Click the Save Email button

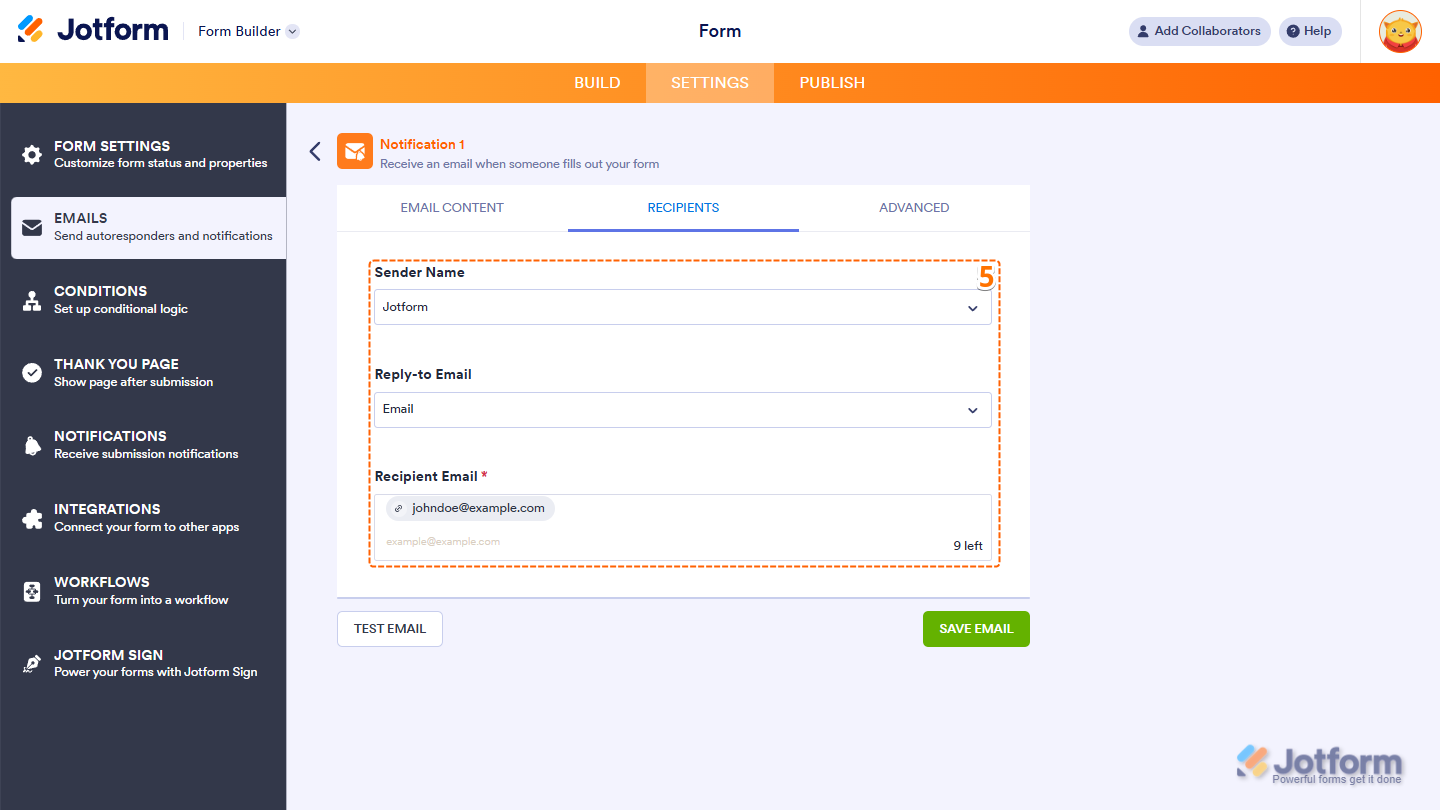[975, 628]
